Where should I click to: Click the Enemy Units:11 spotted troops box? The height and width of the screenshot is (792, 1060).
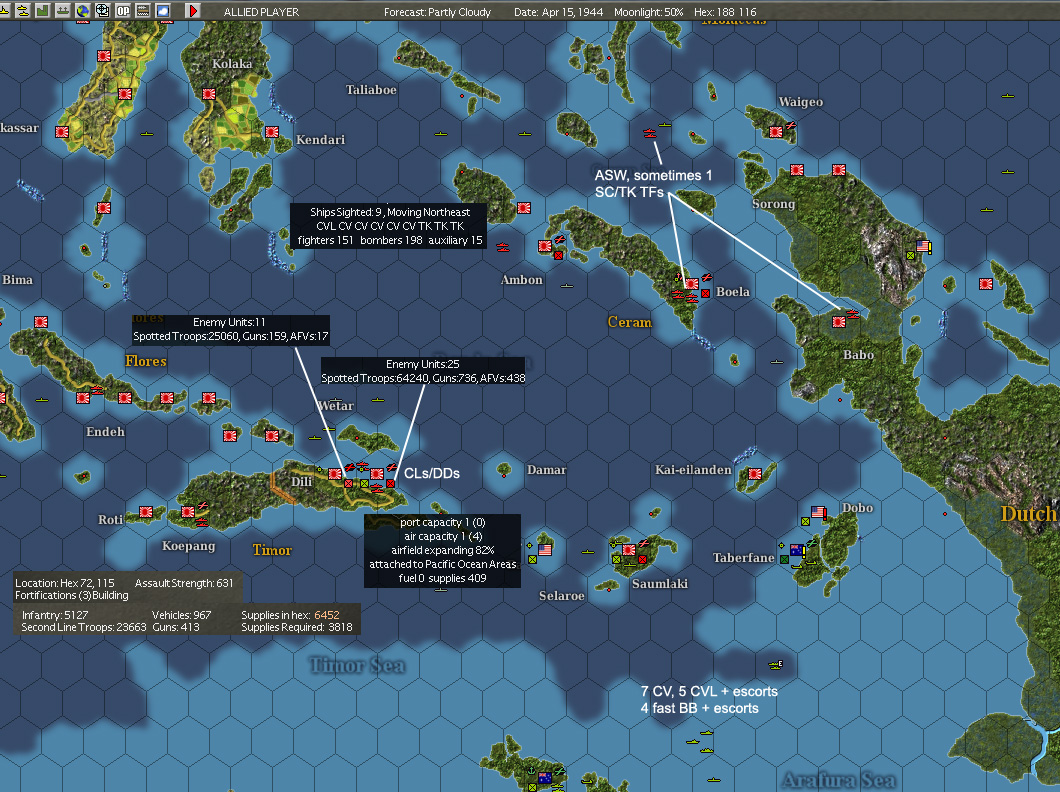click(x=231, y=329)
